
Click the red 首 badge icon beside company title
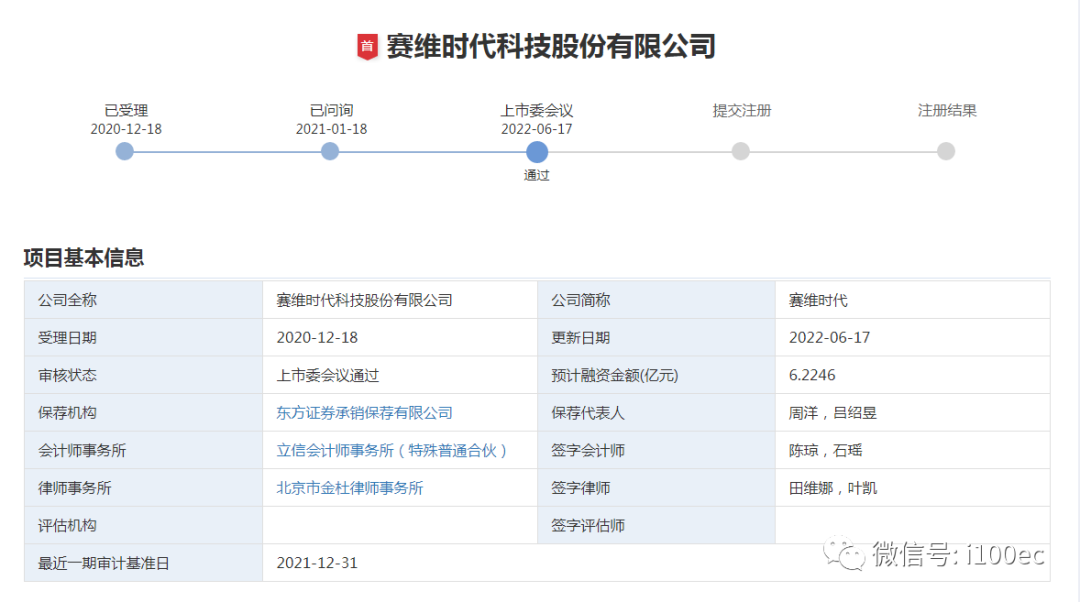coord(367,47)
